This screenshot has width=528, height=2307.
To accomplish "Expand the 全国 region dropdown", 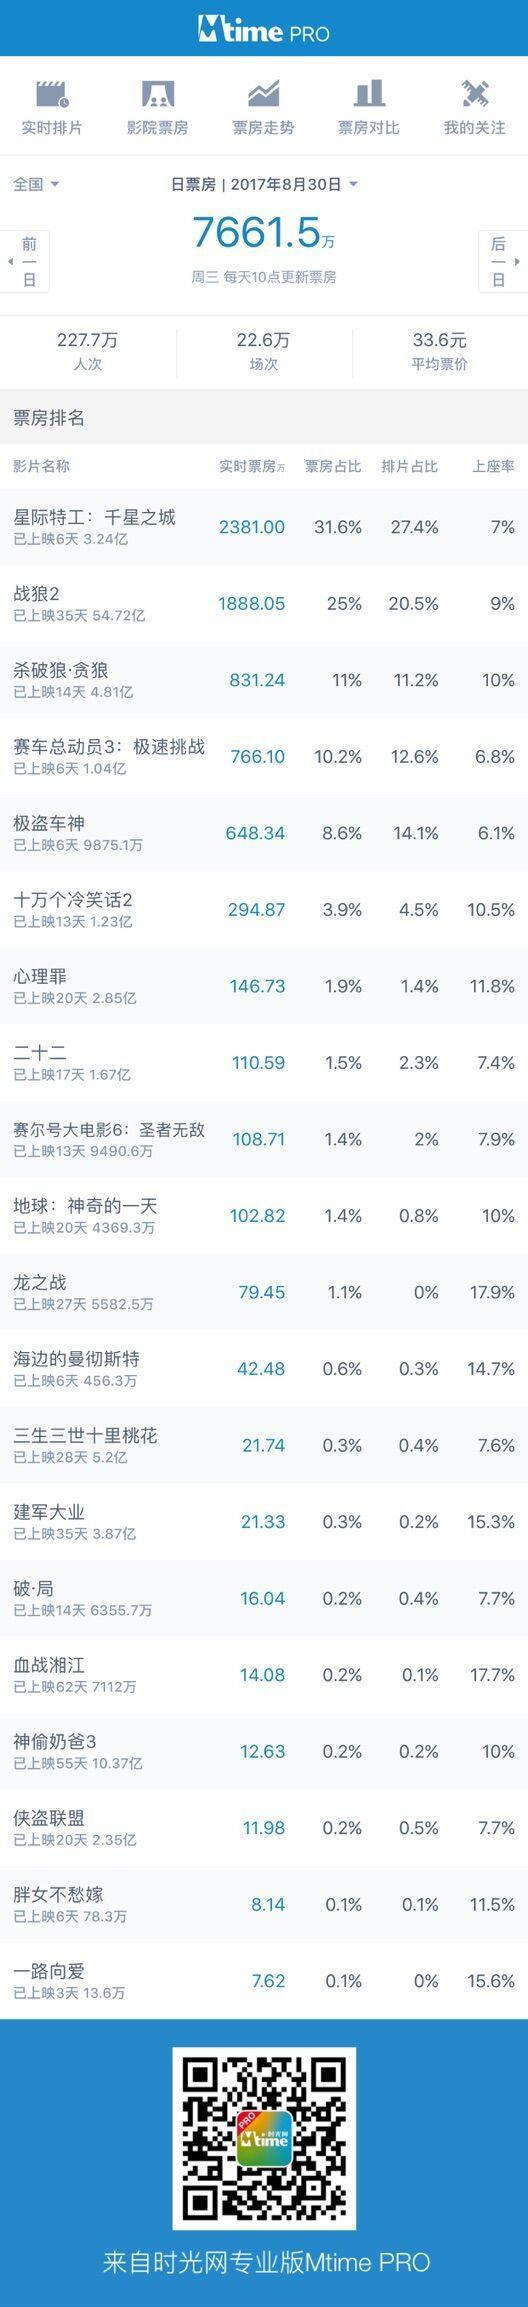I will [36, 184].
